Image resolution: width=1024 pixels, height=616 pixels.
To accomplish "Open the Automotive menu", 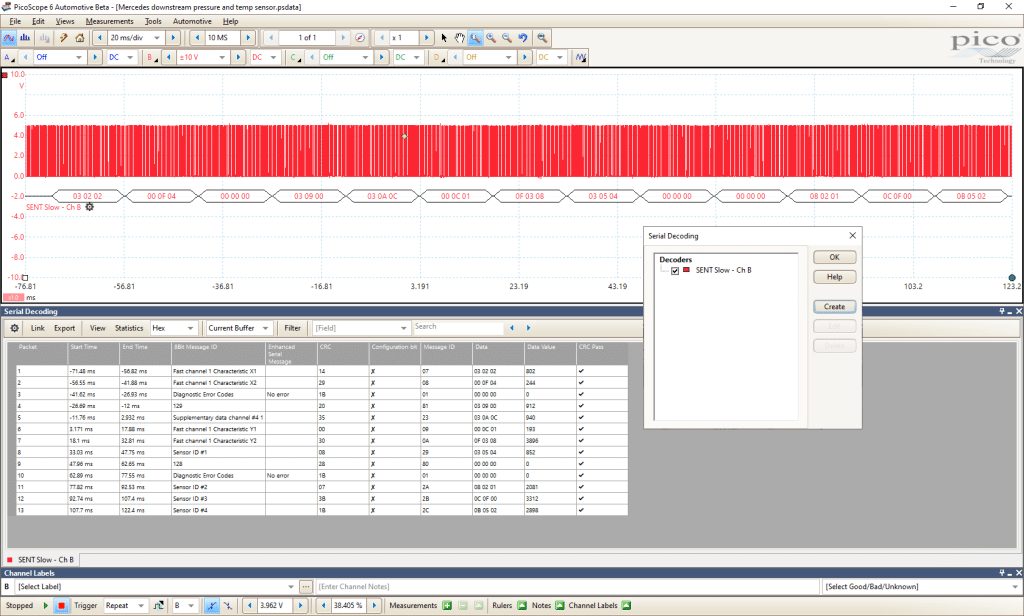I will point(192,21).
